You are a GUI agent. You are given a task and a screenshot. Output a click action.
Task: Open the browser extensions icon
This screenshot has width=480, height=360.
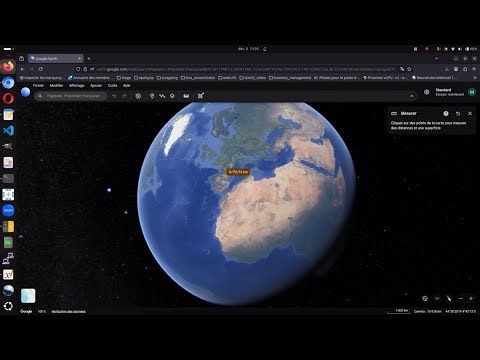(465, 69)
